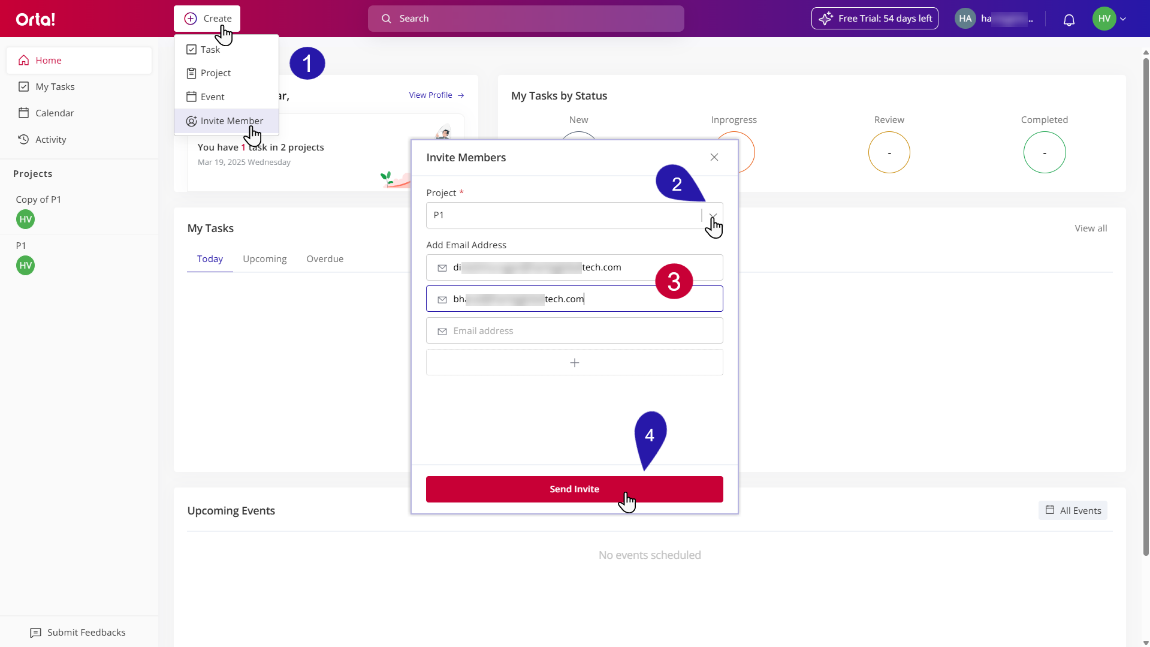1150x647 pixels.
Task: Open the Free Trial days left badge
Action: point(874,19)
